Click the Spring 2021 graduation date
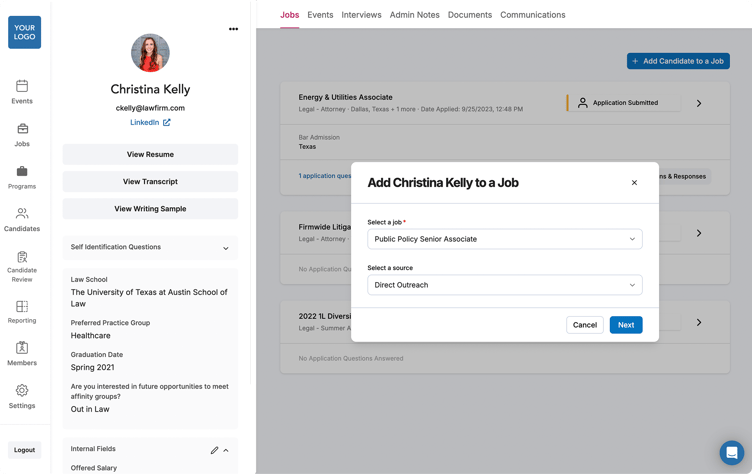The height and width of the screenshot is (474, 752). coord(93,367)
